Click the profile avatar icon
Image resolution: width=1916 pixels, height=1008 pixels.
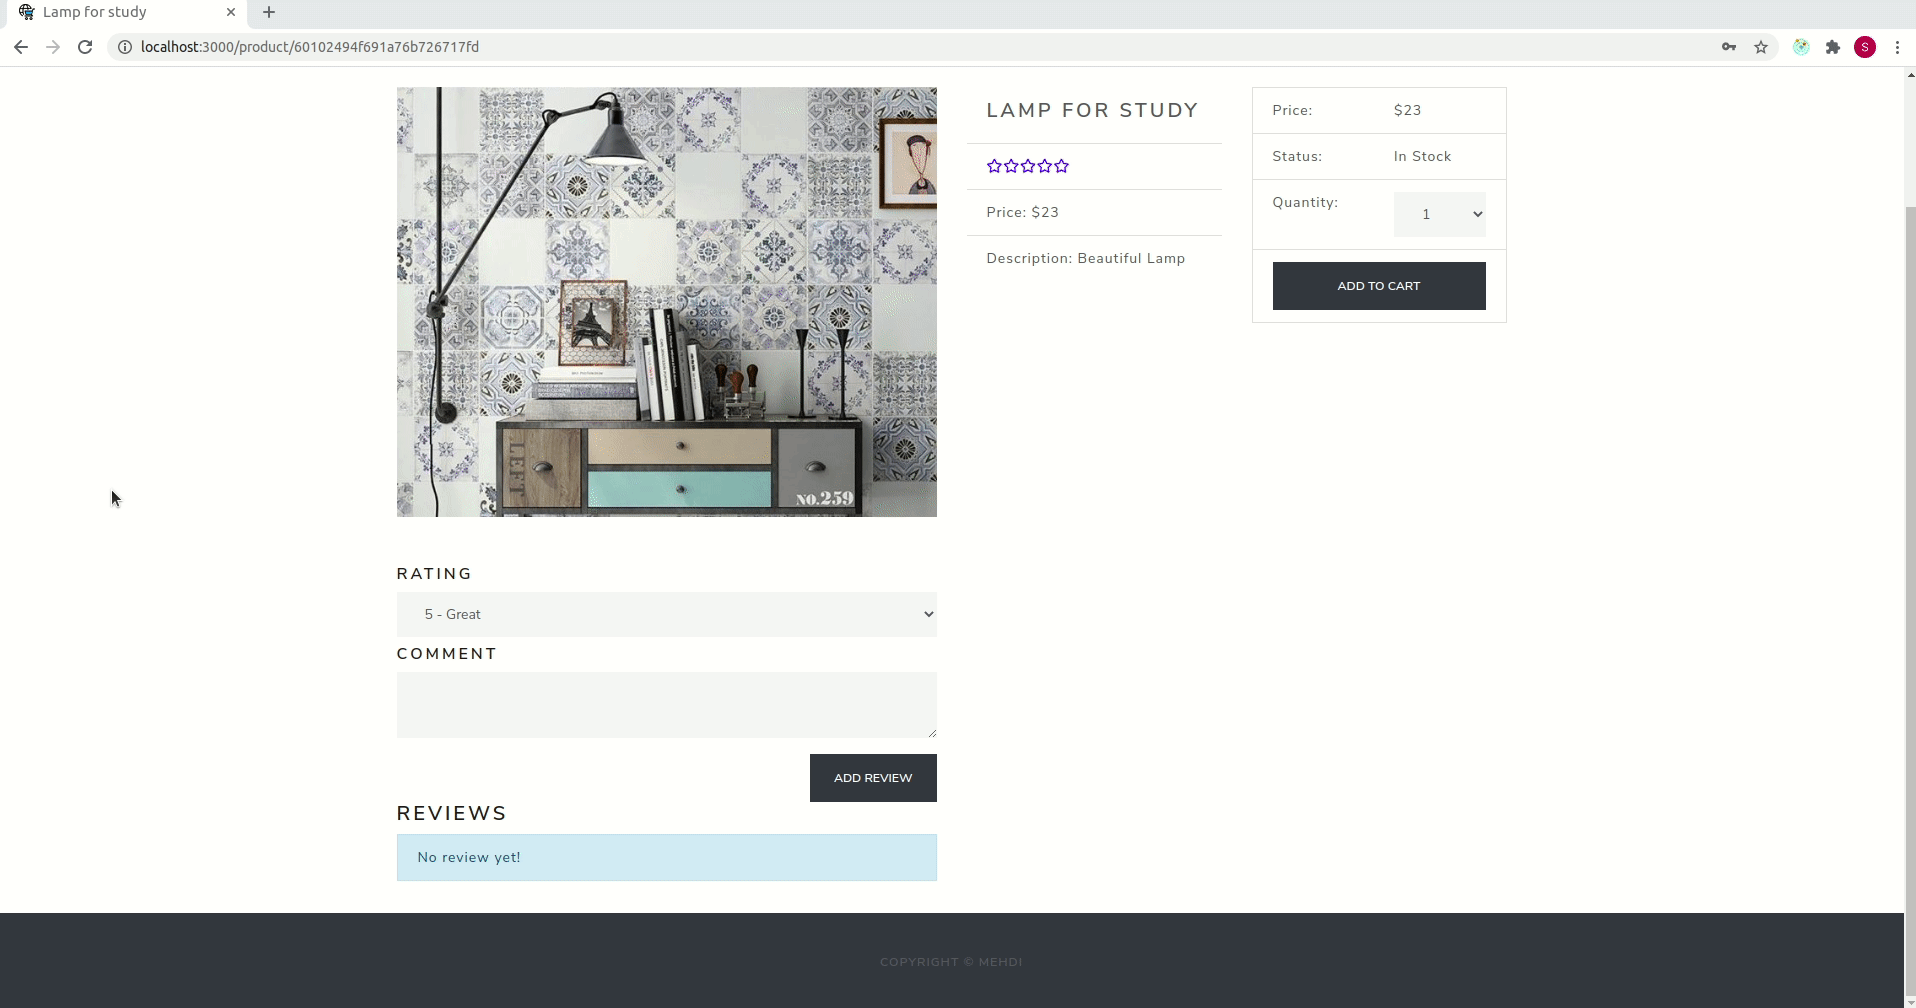(1865, 47)
